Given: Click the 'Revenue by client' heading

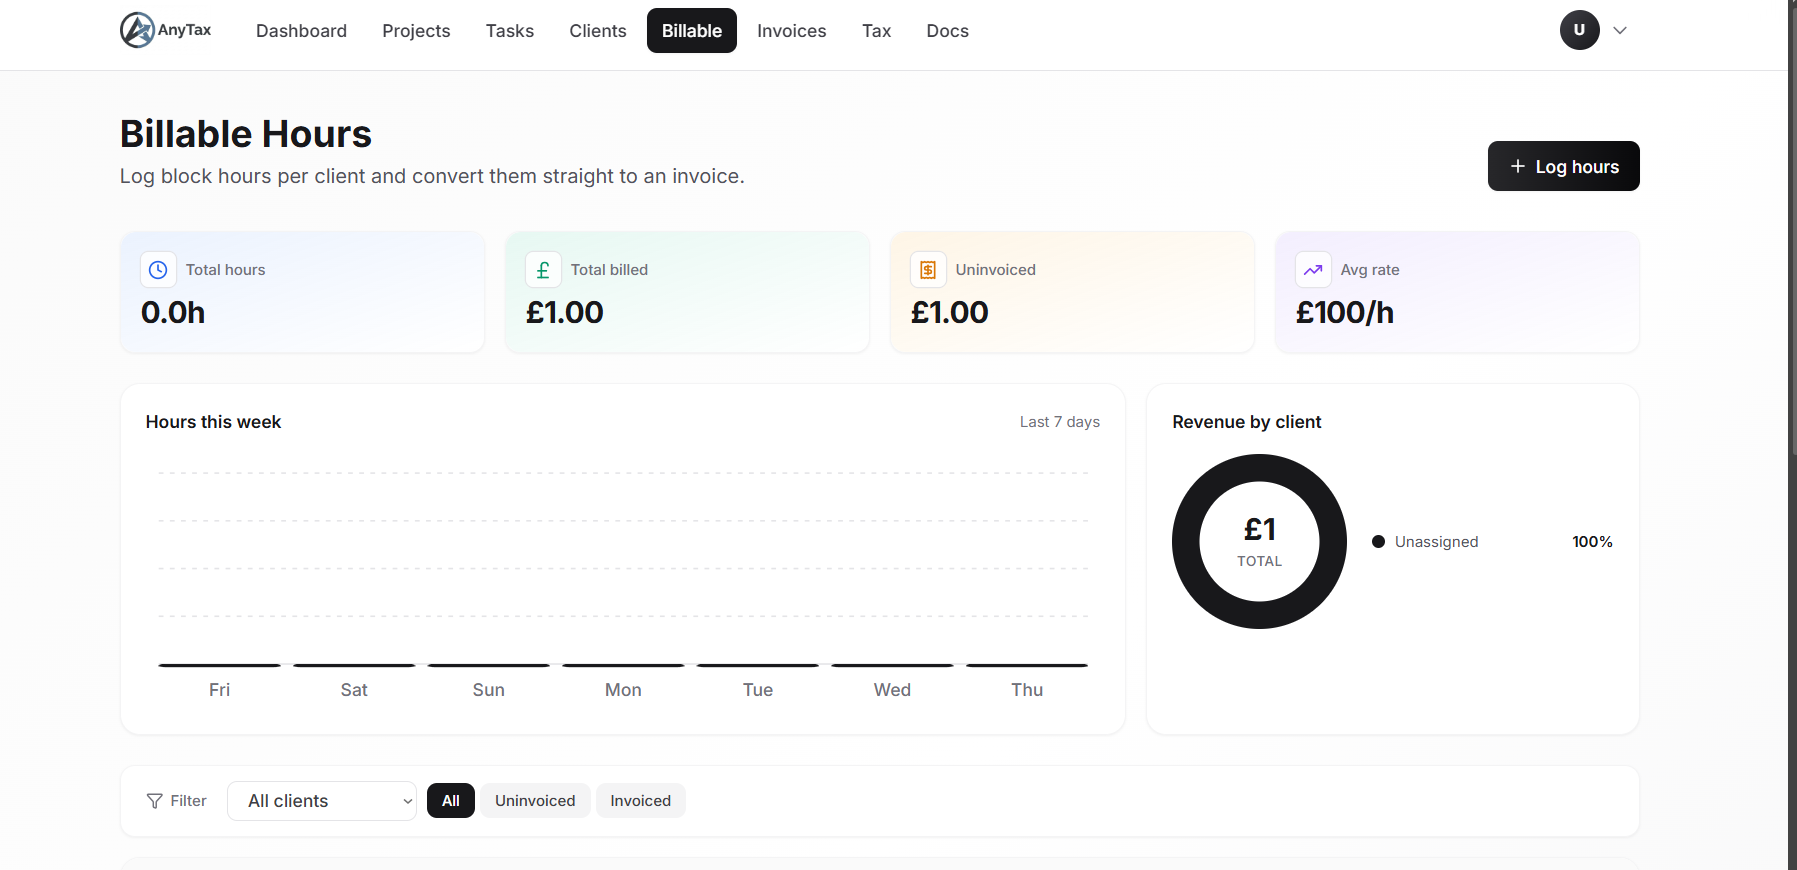Looking at the screenshot, I should [x=1246, y=422].
